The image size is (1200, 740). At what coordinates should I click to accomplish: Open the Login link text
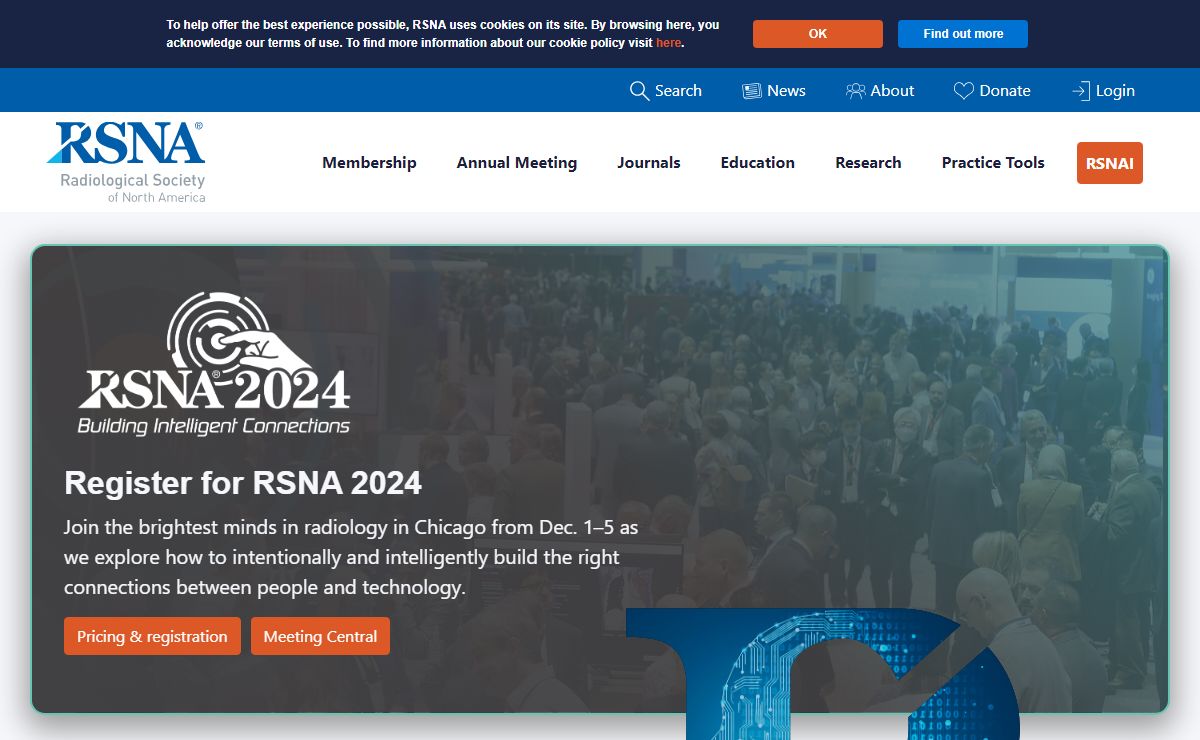click(x=1115, y=91)
